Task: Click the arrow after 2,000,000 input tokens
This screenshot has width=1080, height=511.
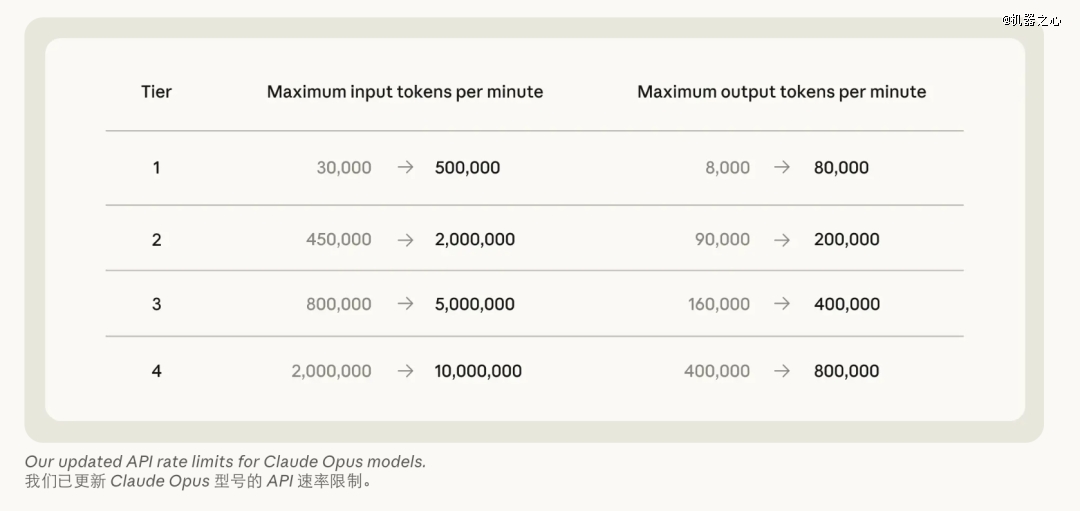Action: click(x=405, y=371)
